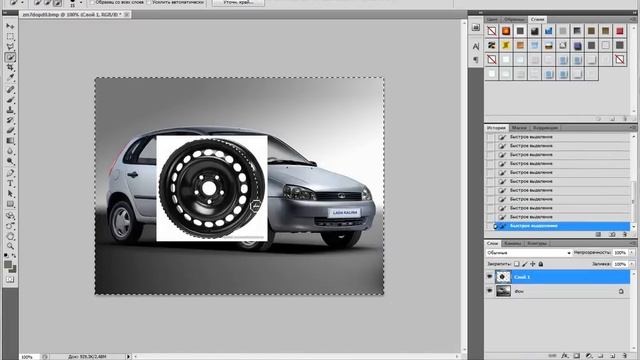Image resolution: width=640 pixels, height=360 pixels.
Task: Enable auto-enhance checkbox
Action: coord(149,2)
